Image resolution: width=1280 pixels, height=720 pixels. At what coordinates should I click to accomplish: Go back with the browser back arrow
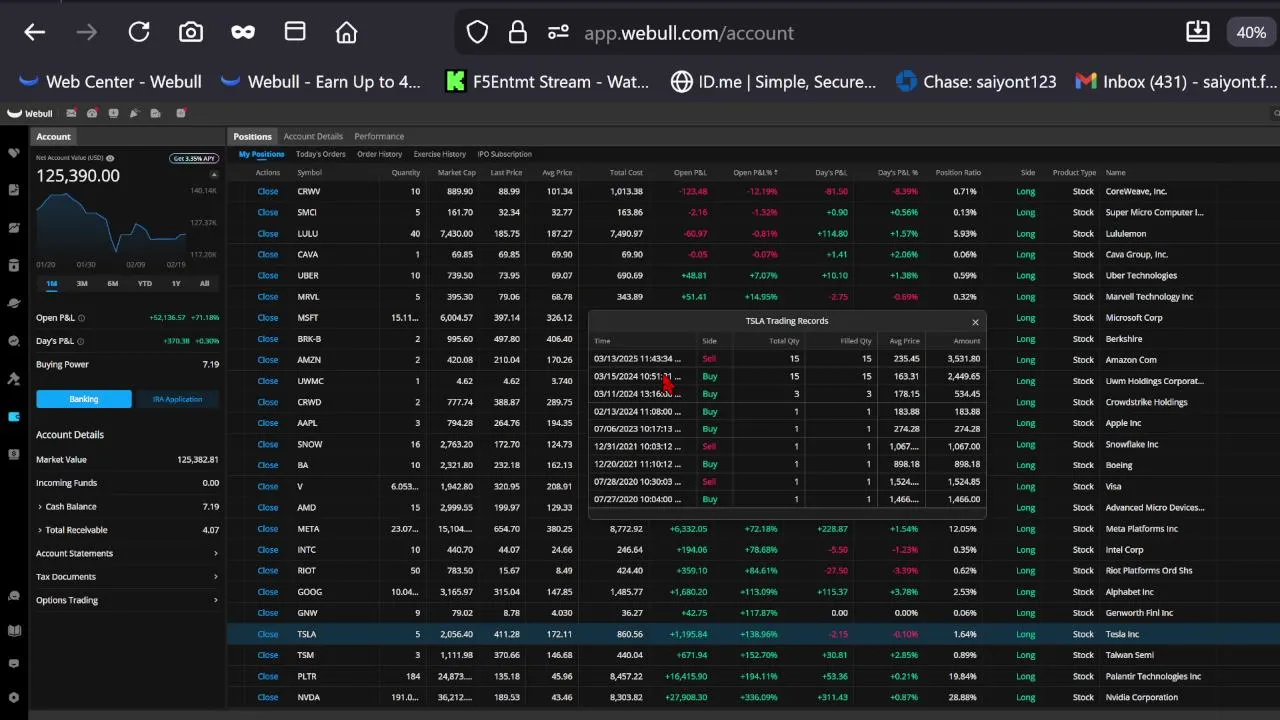35,33
